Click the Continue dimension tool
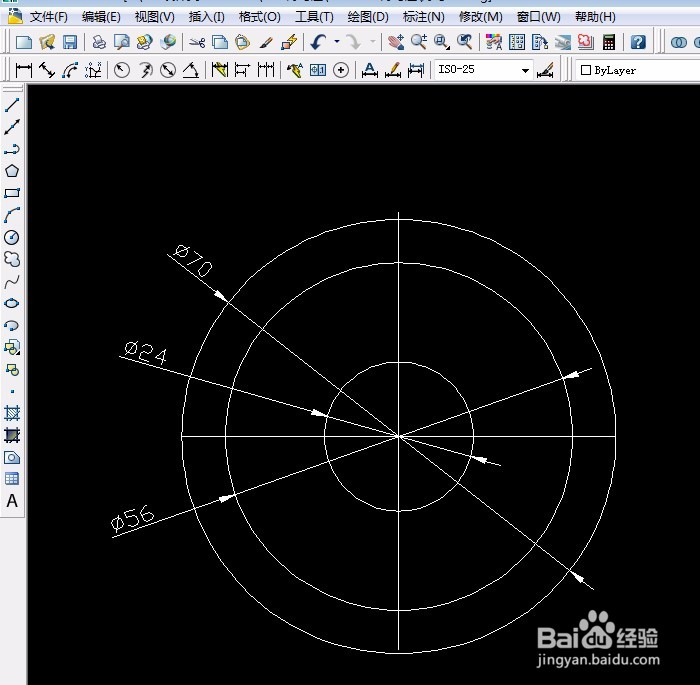The width and height of the screenshot is (700, 685). point(266,70)
